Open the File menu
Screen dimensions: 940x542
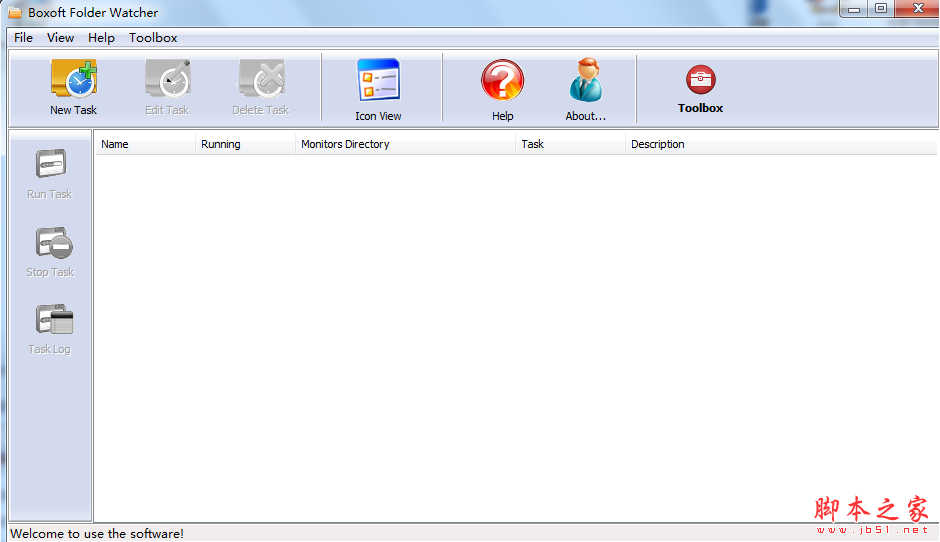tap(23, 38)
